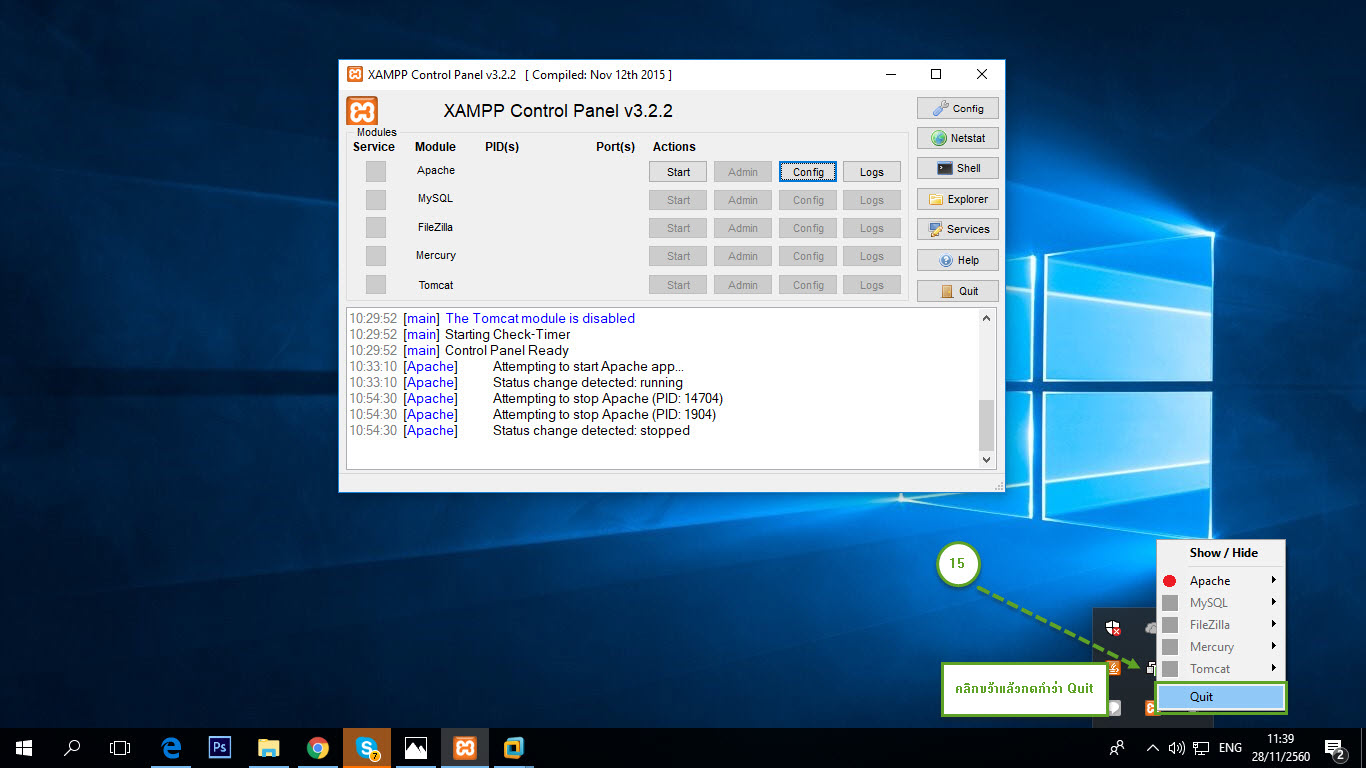Click Start in the MySQL row
1366x768 pixels.
pyautogui.click(x=678, y=200)
